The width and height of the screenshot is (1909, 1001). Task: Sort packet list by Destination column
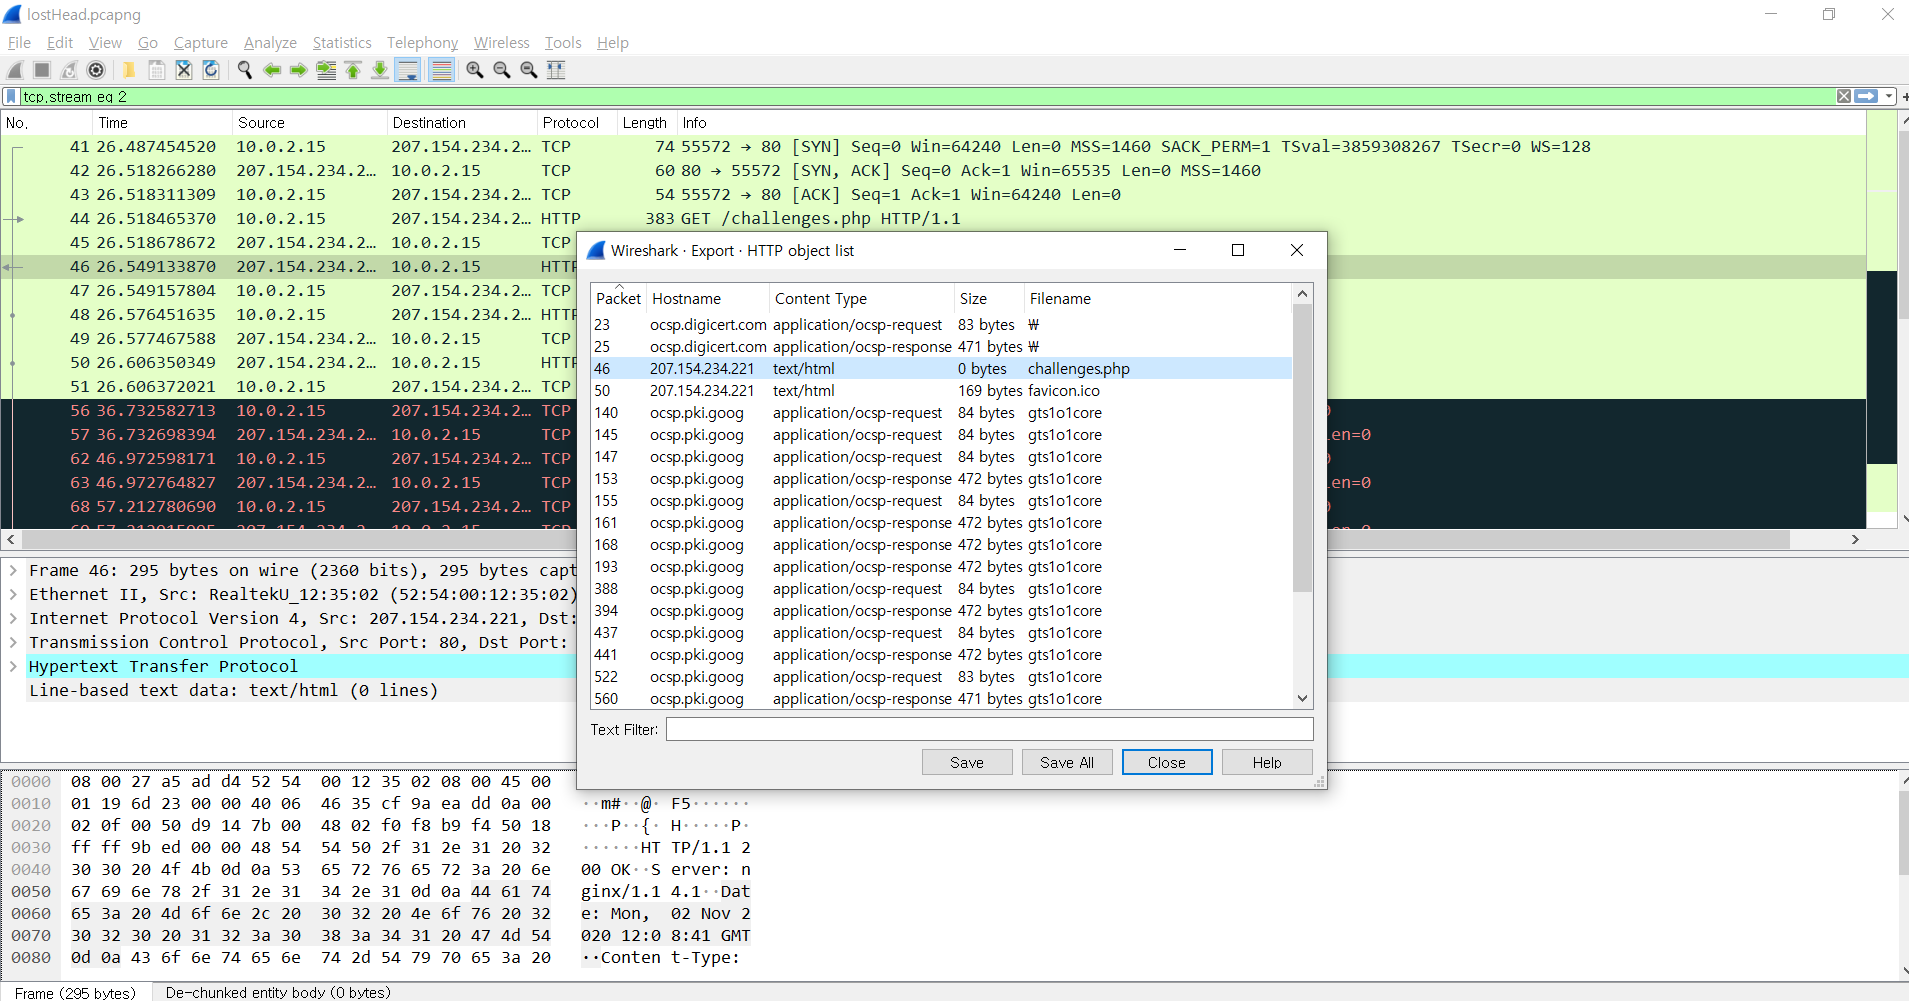point(461,123)
